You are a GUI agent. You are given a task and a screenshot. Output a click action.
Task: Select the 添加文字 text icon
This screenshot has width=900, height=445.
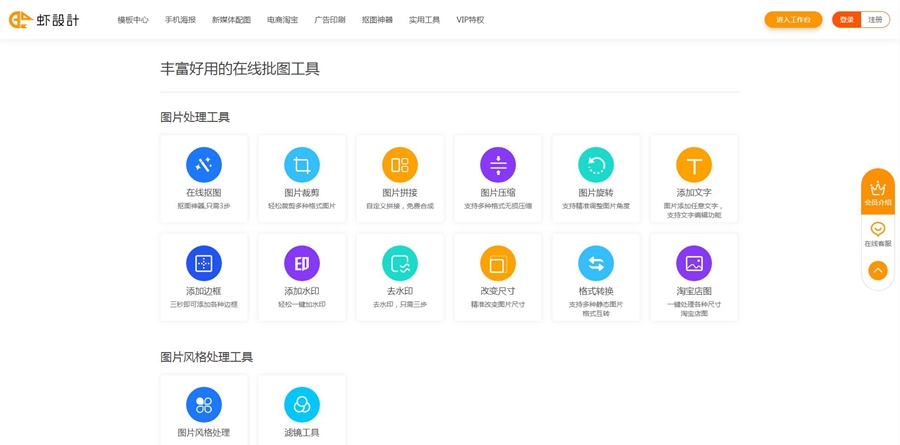[x=694, y=165]
